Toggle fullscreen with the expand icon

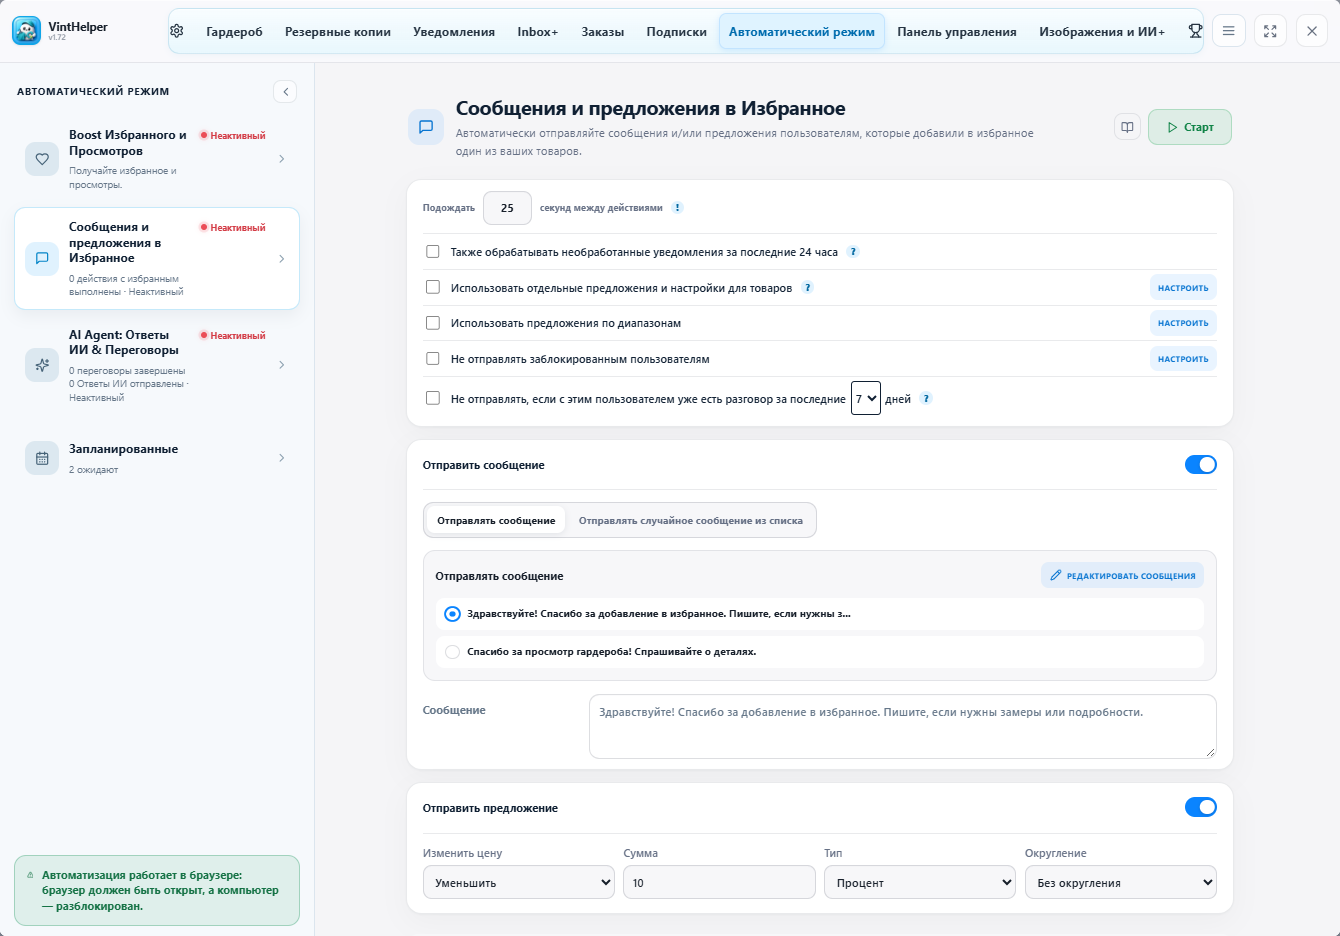tap(1270, 31)
